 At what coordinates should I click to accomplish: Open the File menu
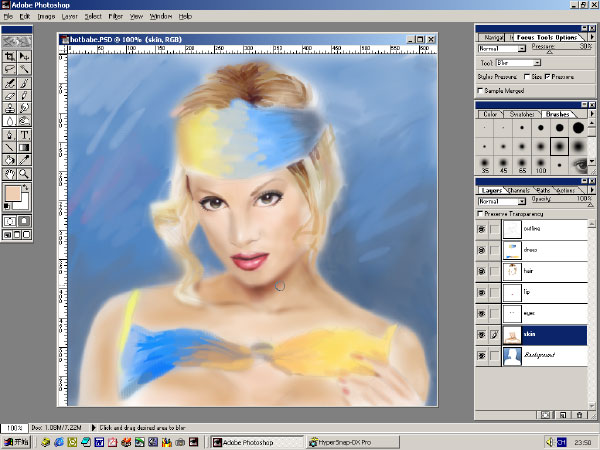coord(8,16)
